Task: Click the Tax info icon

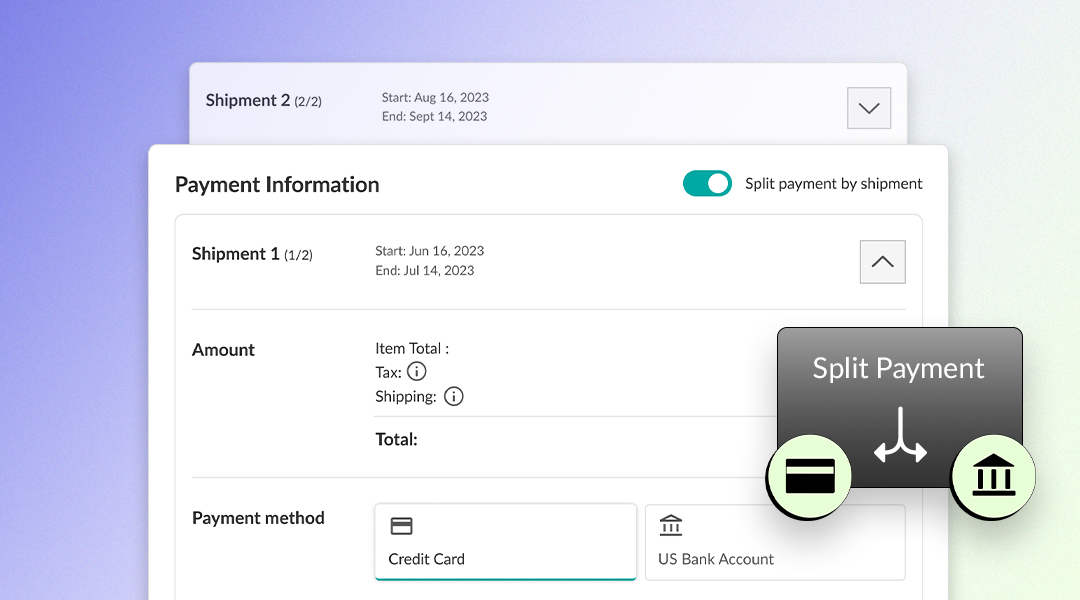Action: [417, 371]
